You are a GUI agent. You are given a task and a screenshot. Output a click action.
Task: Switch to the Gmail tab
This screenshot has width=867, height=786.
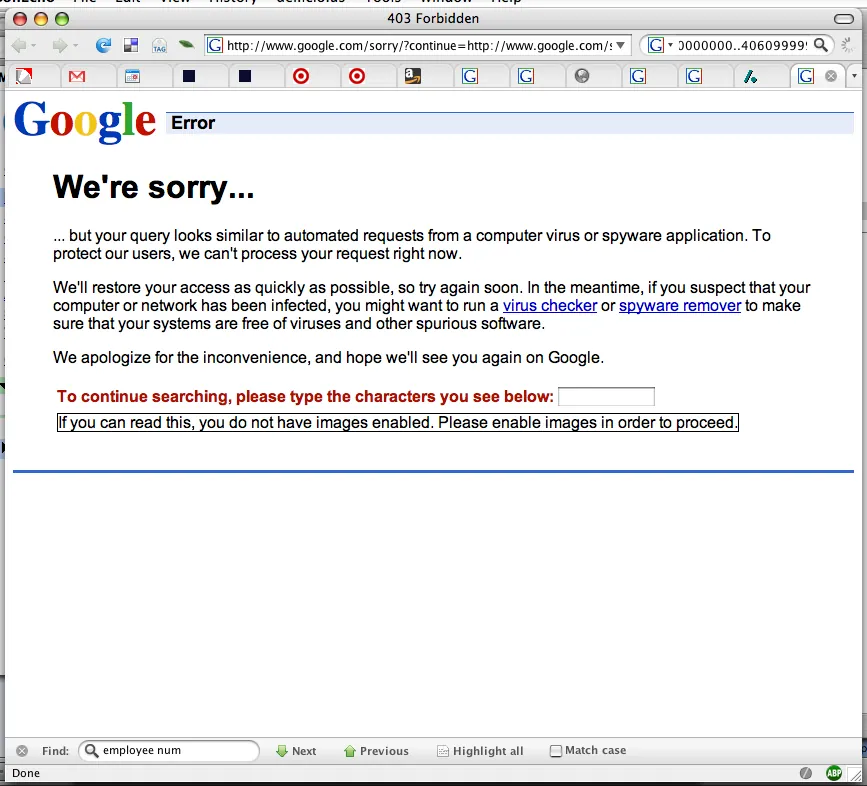pyautogui.click(x=77, y=76)
